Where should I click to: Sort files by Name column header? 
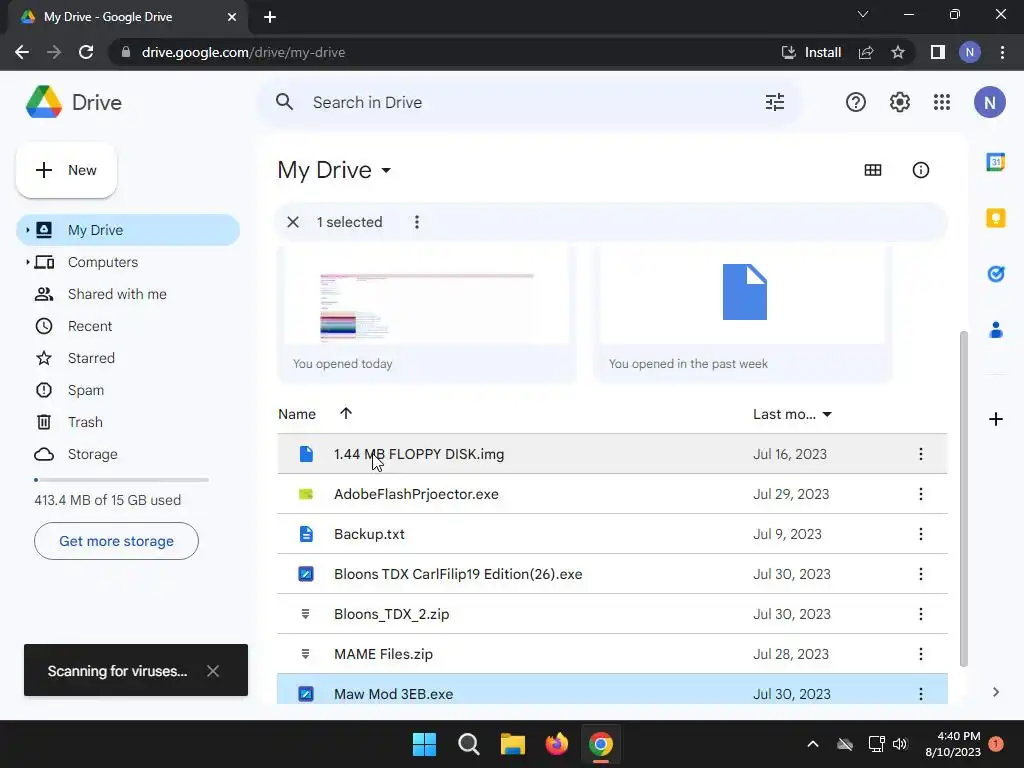[296, 414]
